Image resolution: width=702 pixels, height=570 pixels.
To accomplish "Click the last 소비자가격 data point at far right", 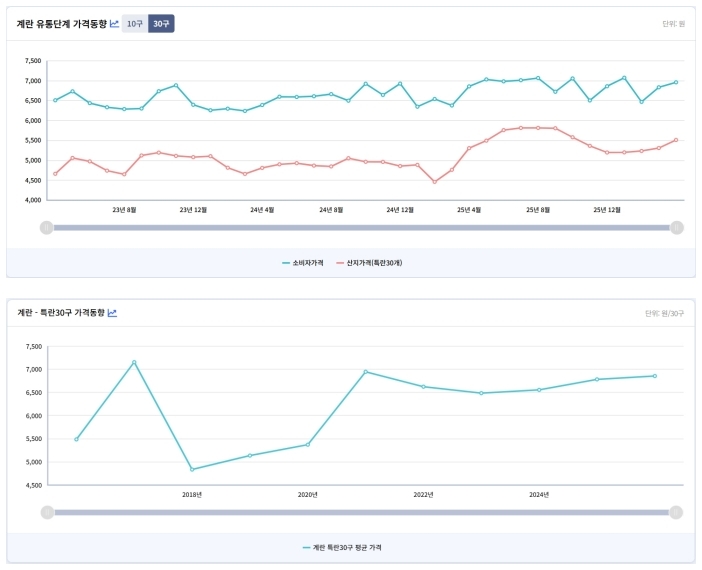I will coord(676,82).
